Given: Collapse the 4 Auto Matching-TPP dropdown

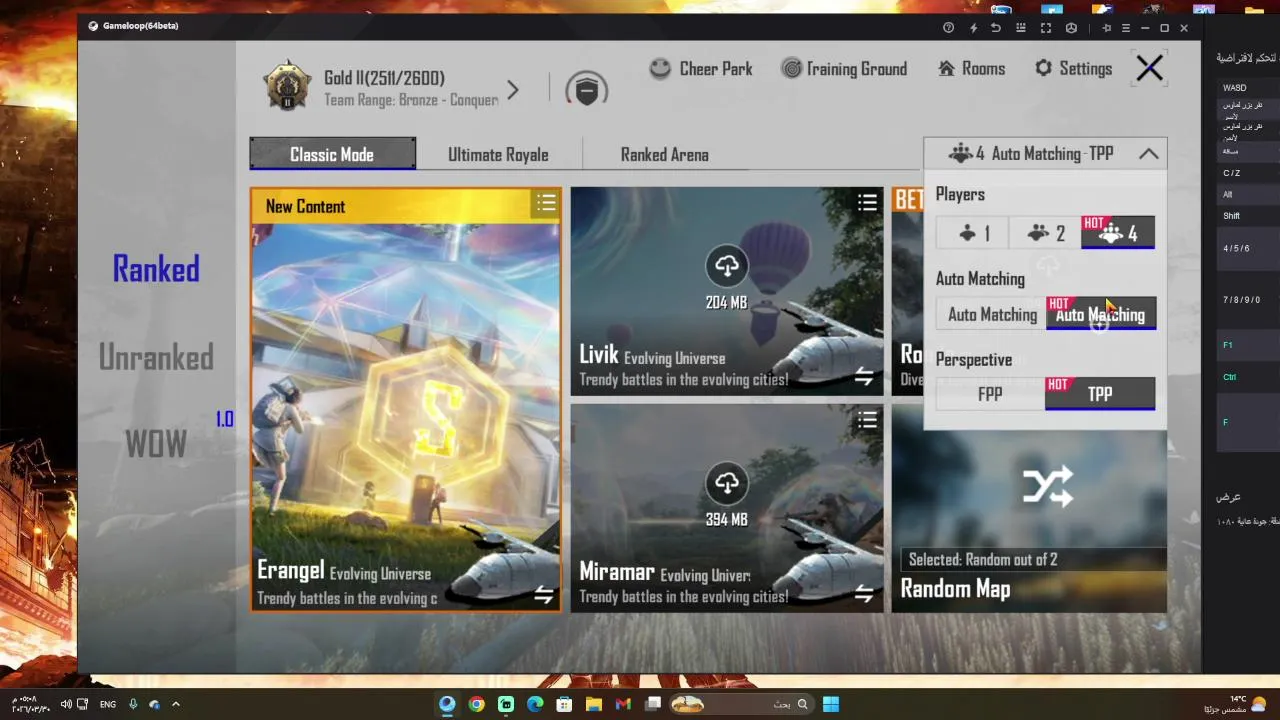Looking at the screenshot, I should (1045, 154).
